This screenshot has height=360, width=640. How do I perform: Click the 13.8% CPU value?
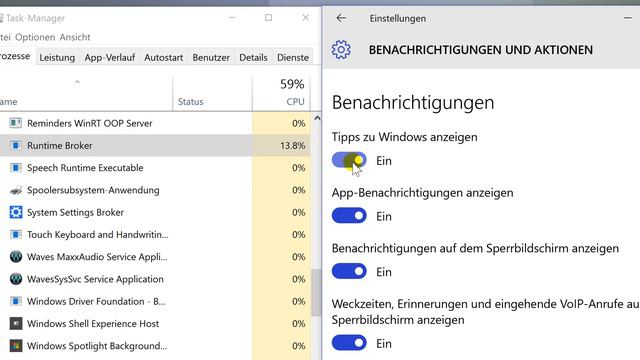(293, 145)
